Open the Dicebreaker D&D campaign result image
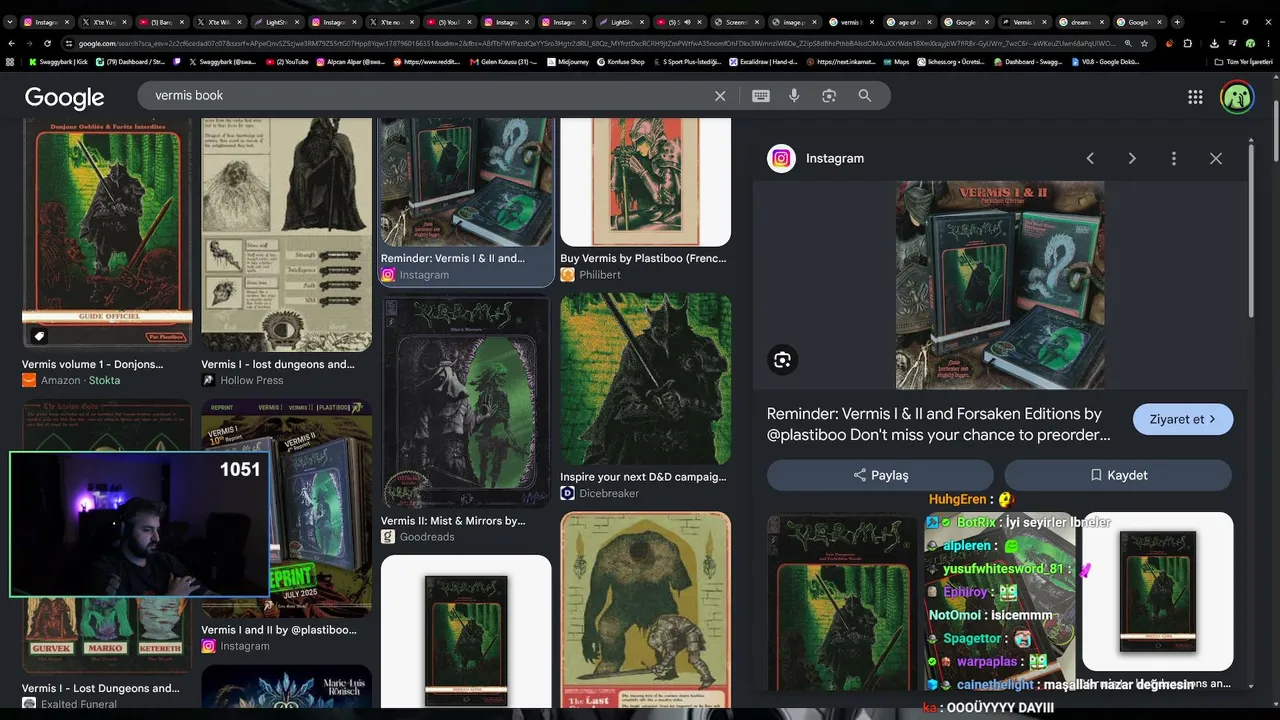This screenshot has width=1280, height=720. [645, 379]
